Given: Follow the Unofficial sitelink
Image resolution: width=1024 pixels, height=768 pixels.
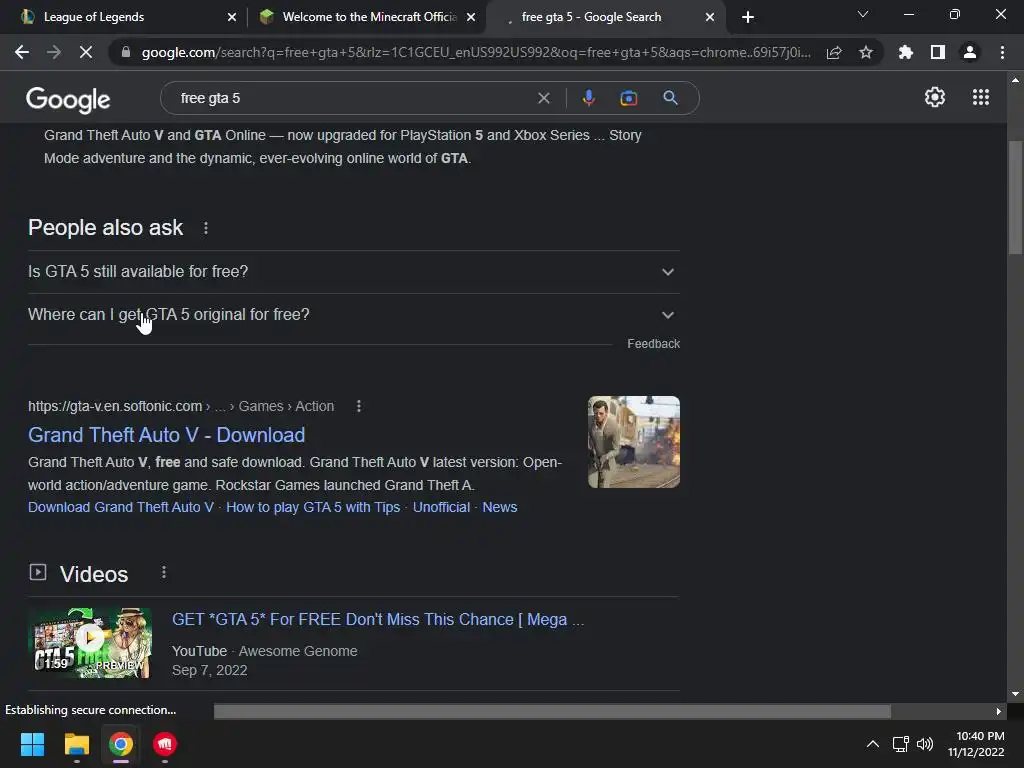Looking at the screenshot, I should tap(441, 507).
